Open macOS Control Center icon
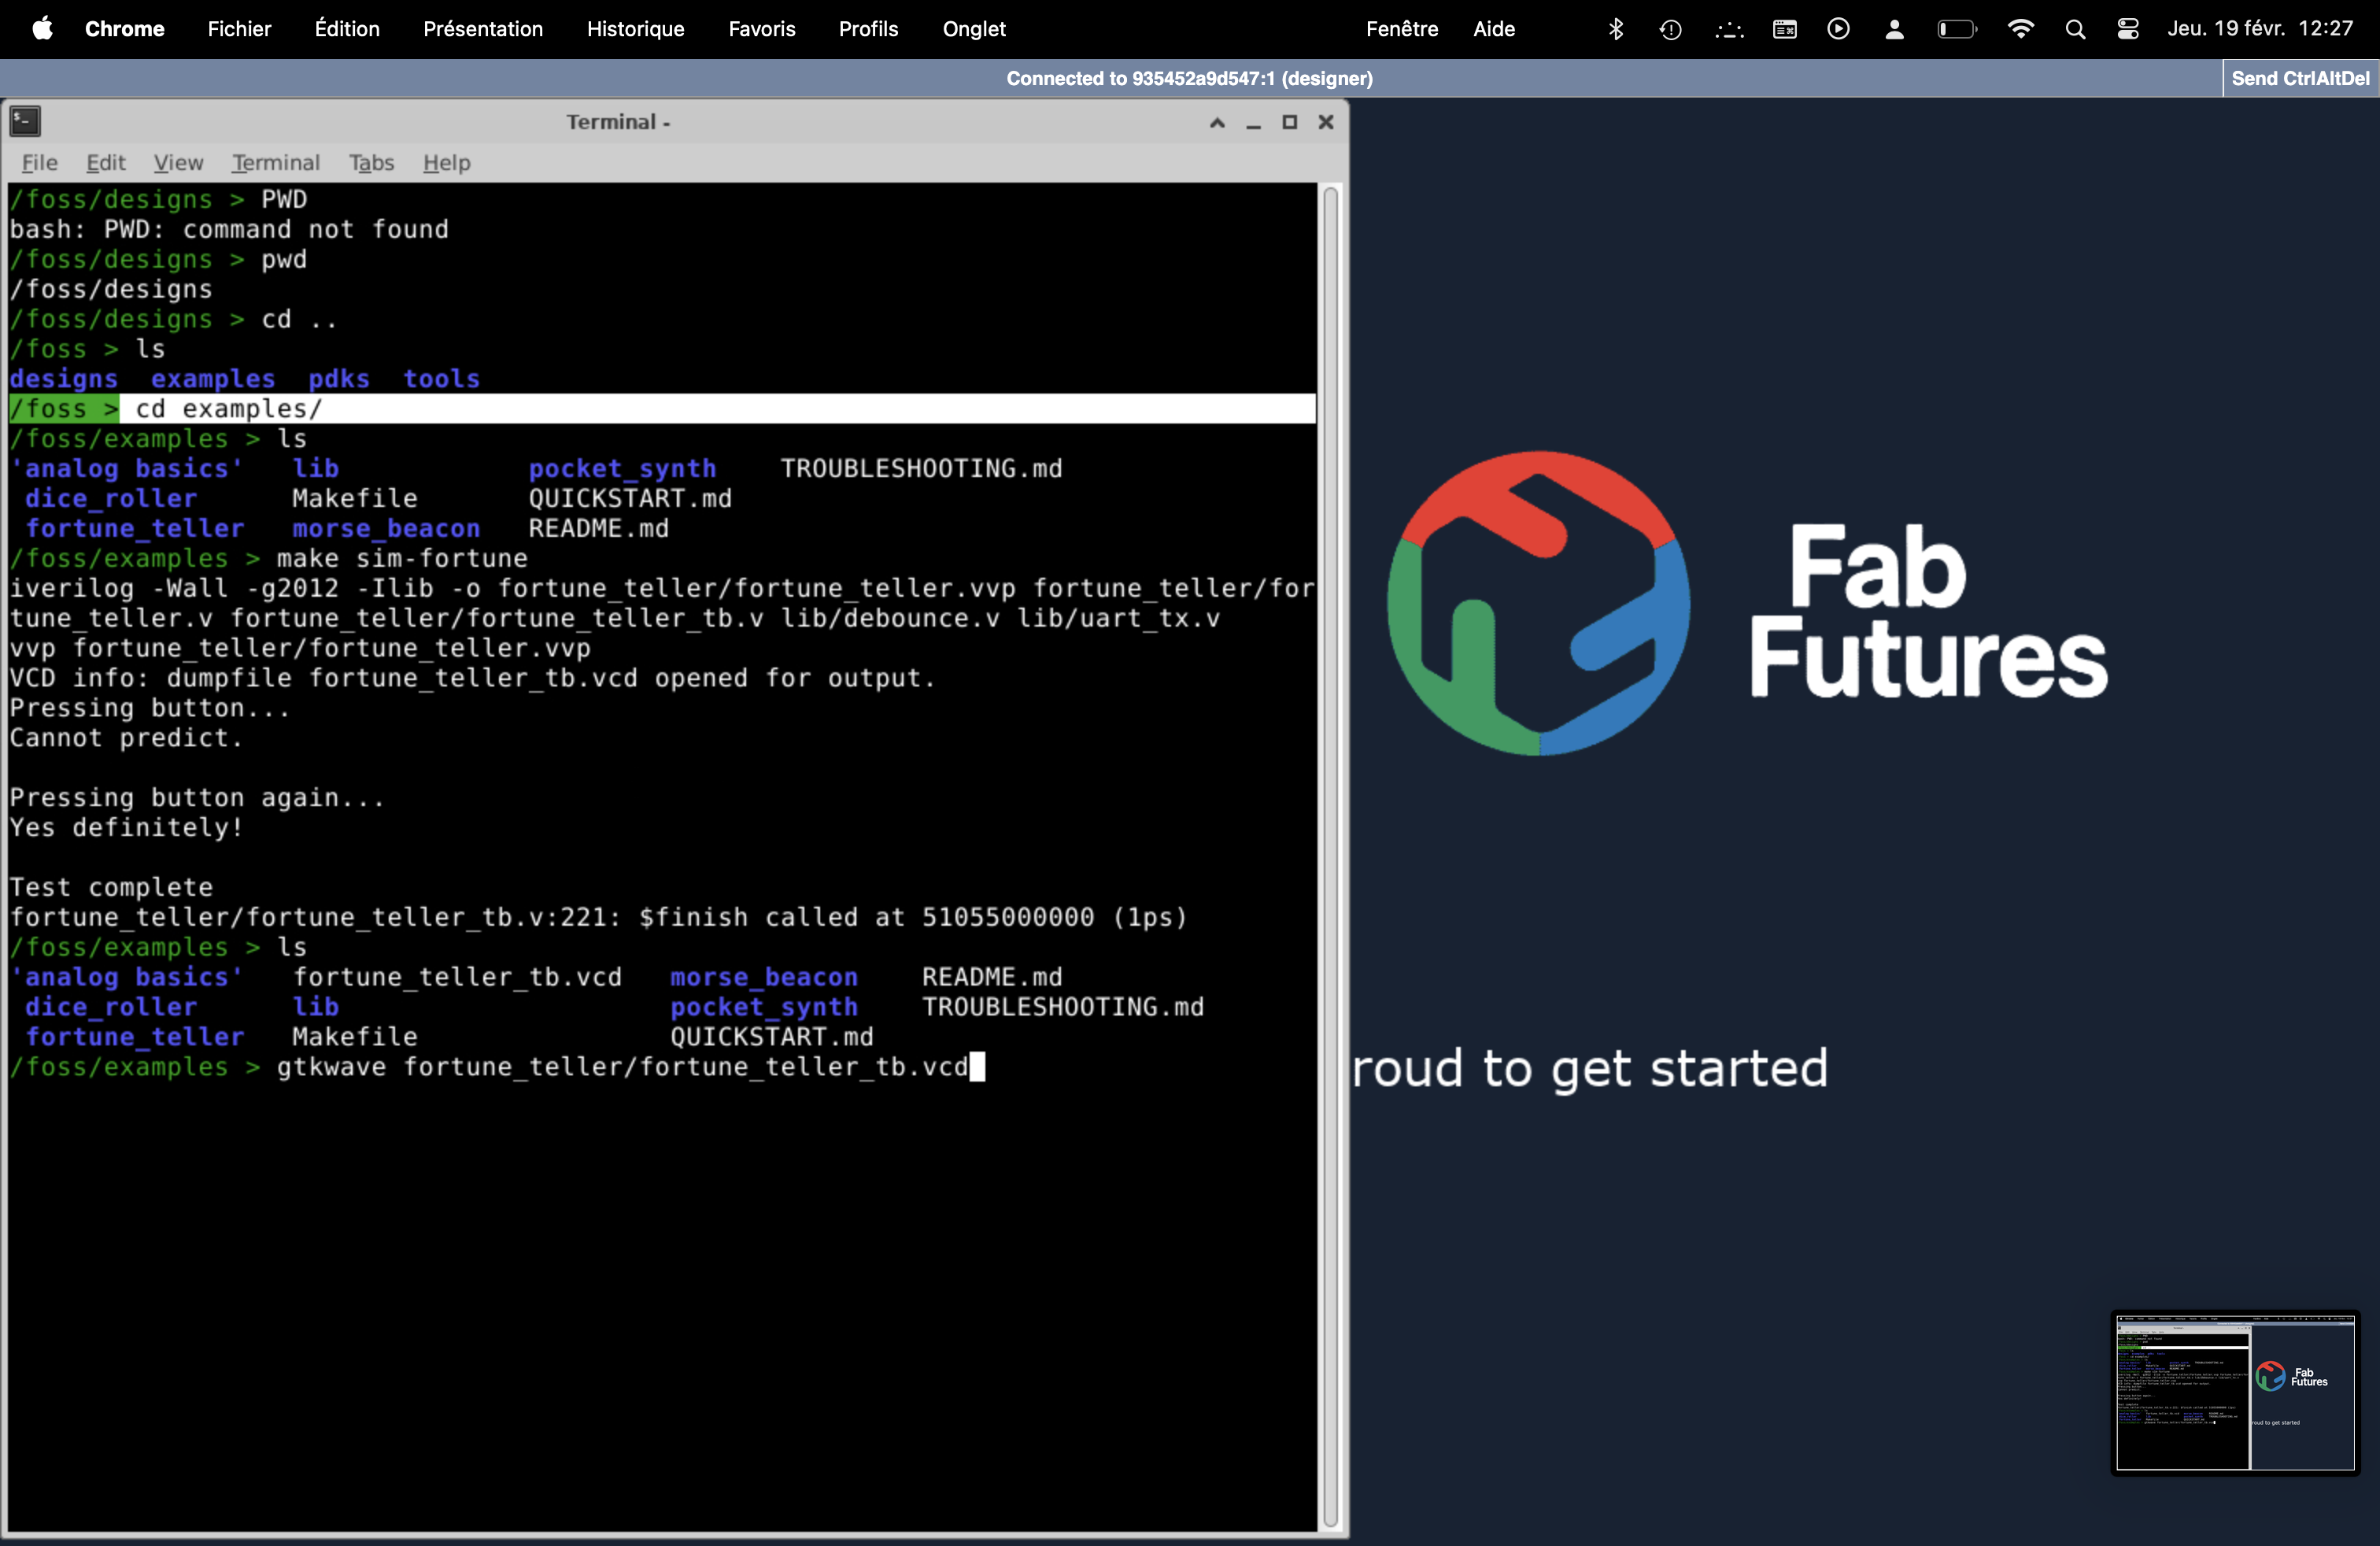 click(2128, 29)
